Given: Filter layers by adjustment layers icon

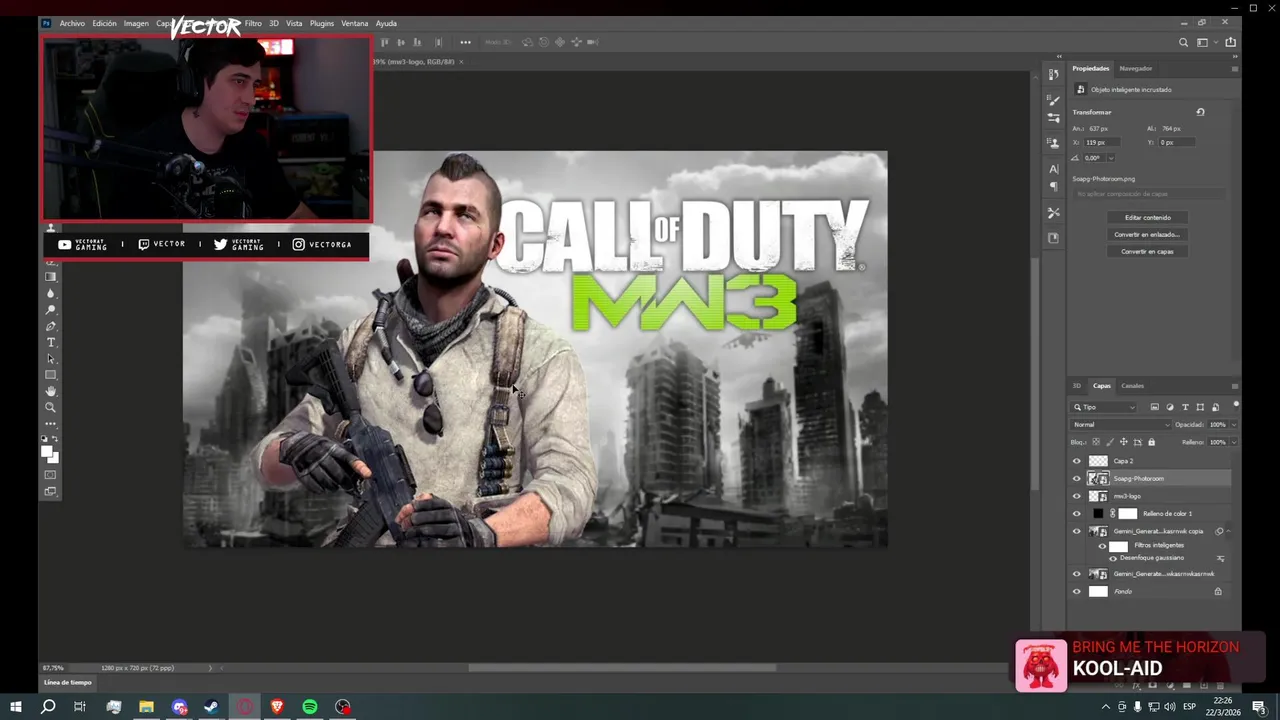Looking at the screenshot, I should coord(1170,407).
